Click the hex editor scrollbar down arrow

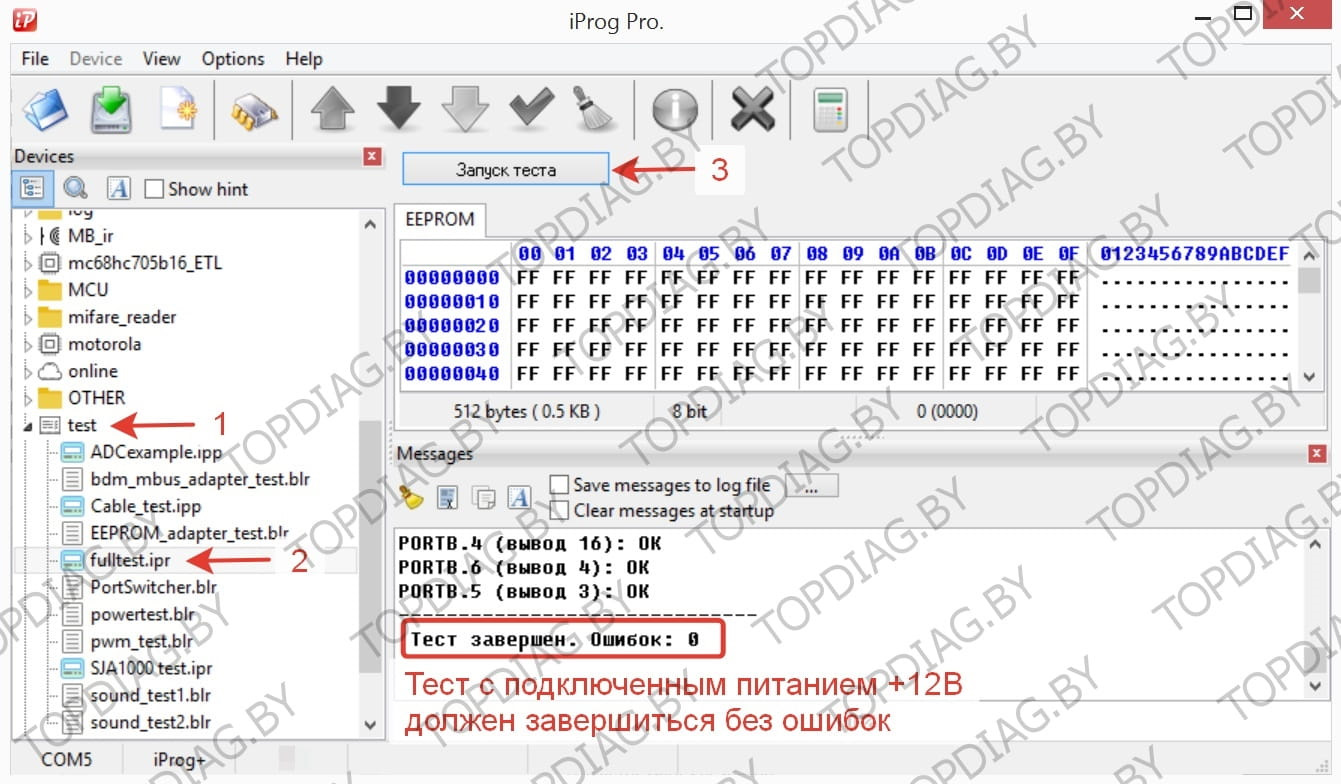pyautogui.click(x=1309, y=377)
